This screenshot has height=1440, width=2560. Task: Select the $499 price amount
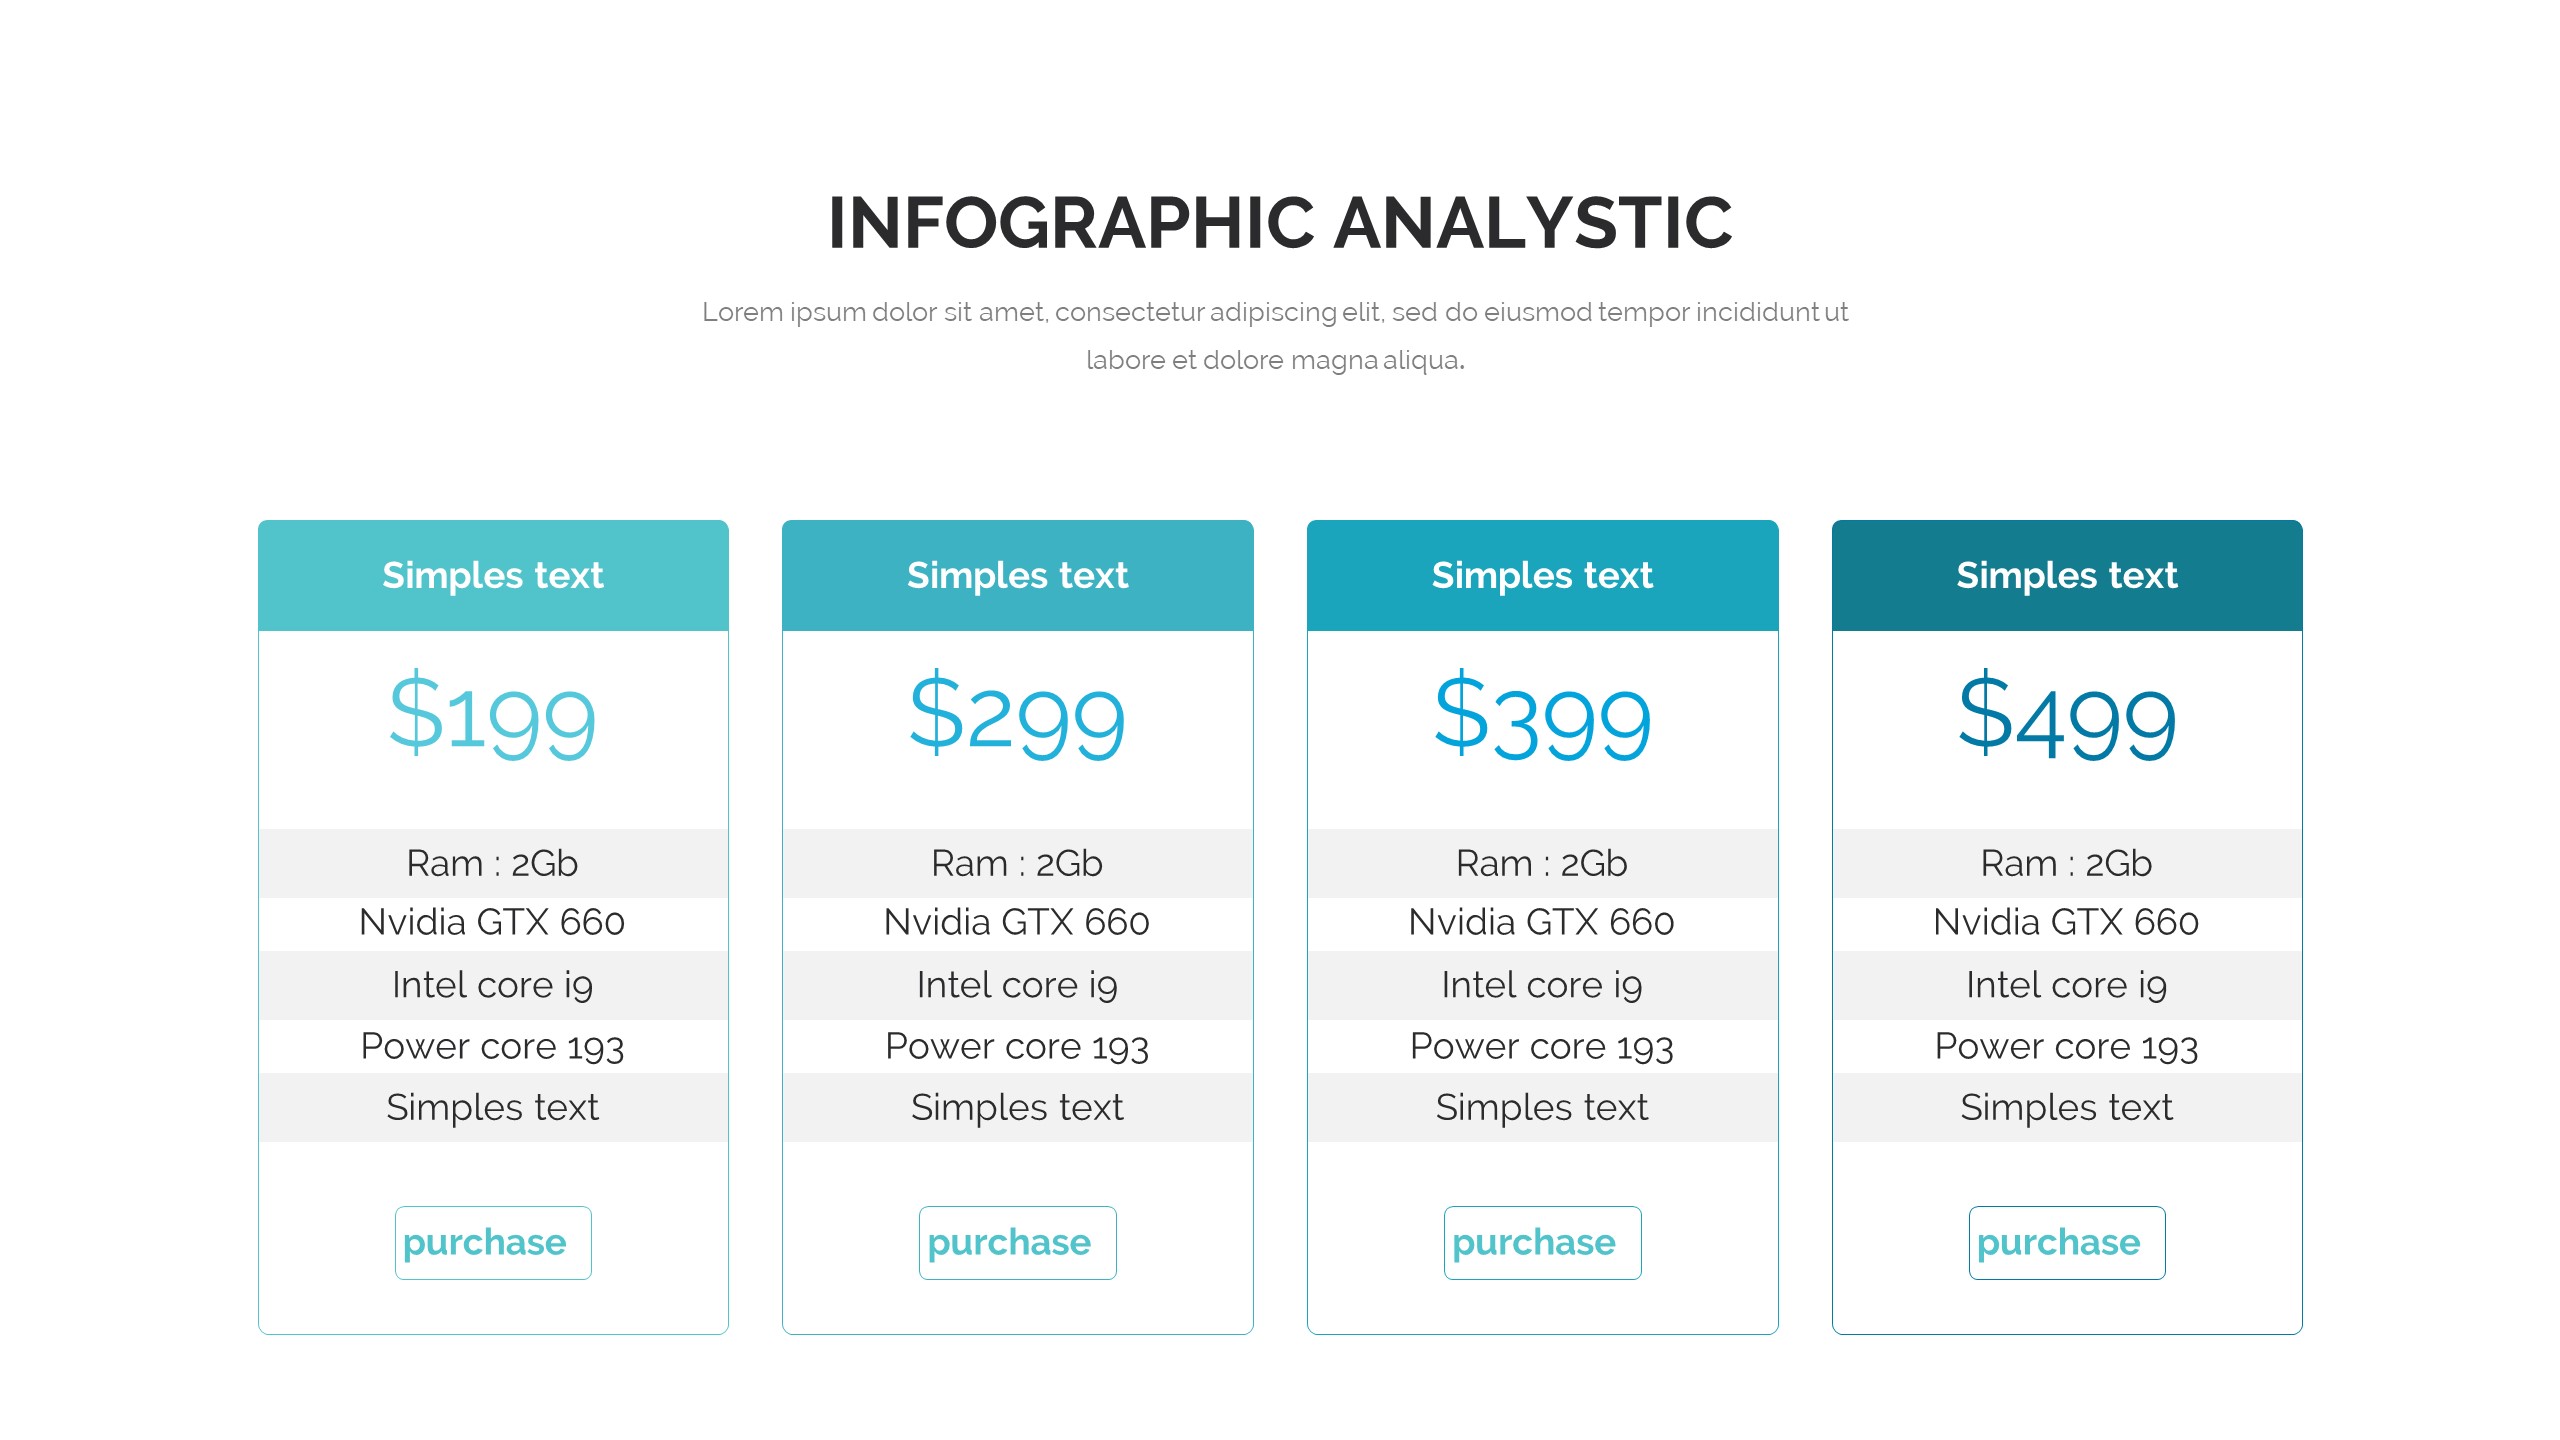[x=2066, y=717]
